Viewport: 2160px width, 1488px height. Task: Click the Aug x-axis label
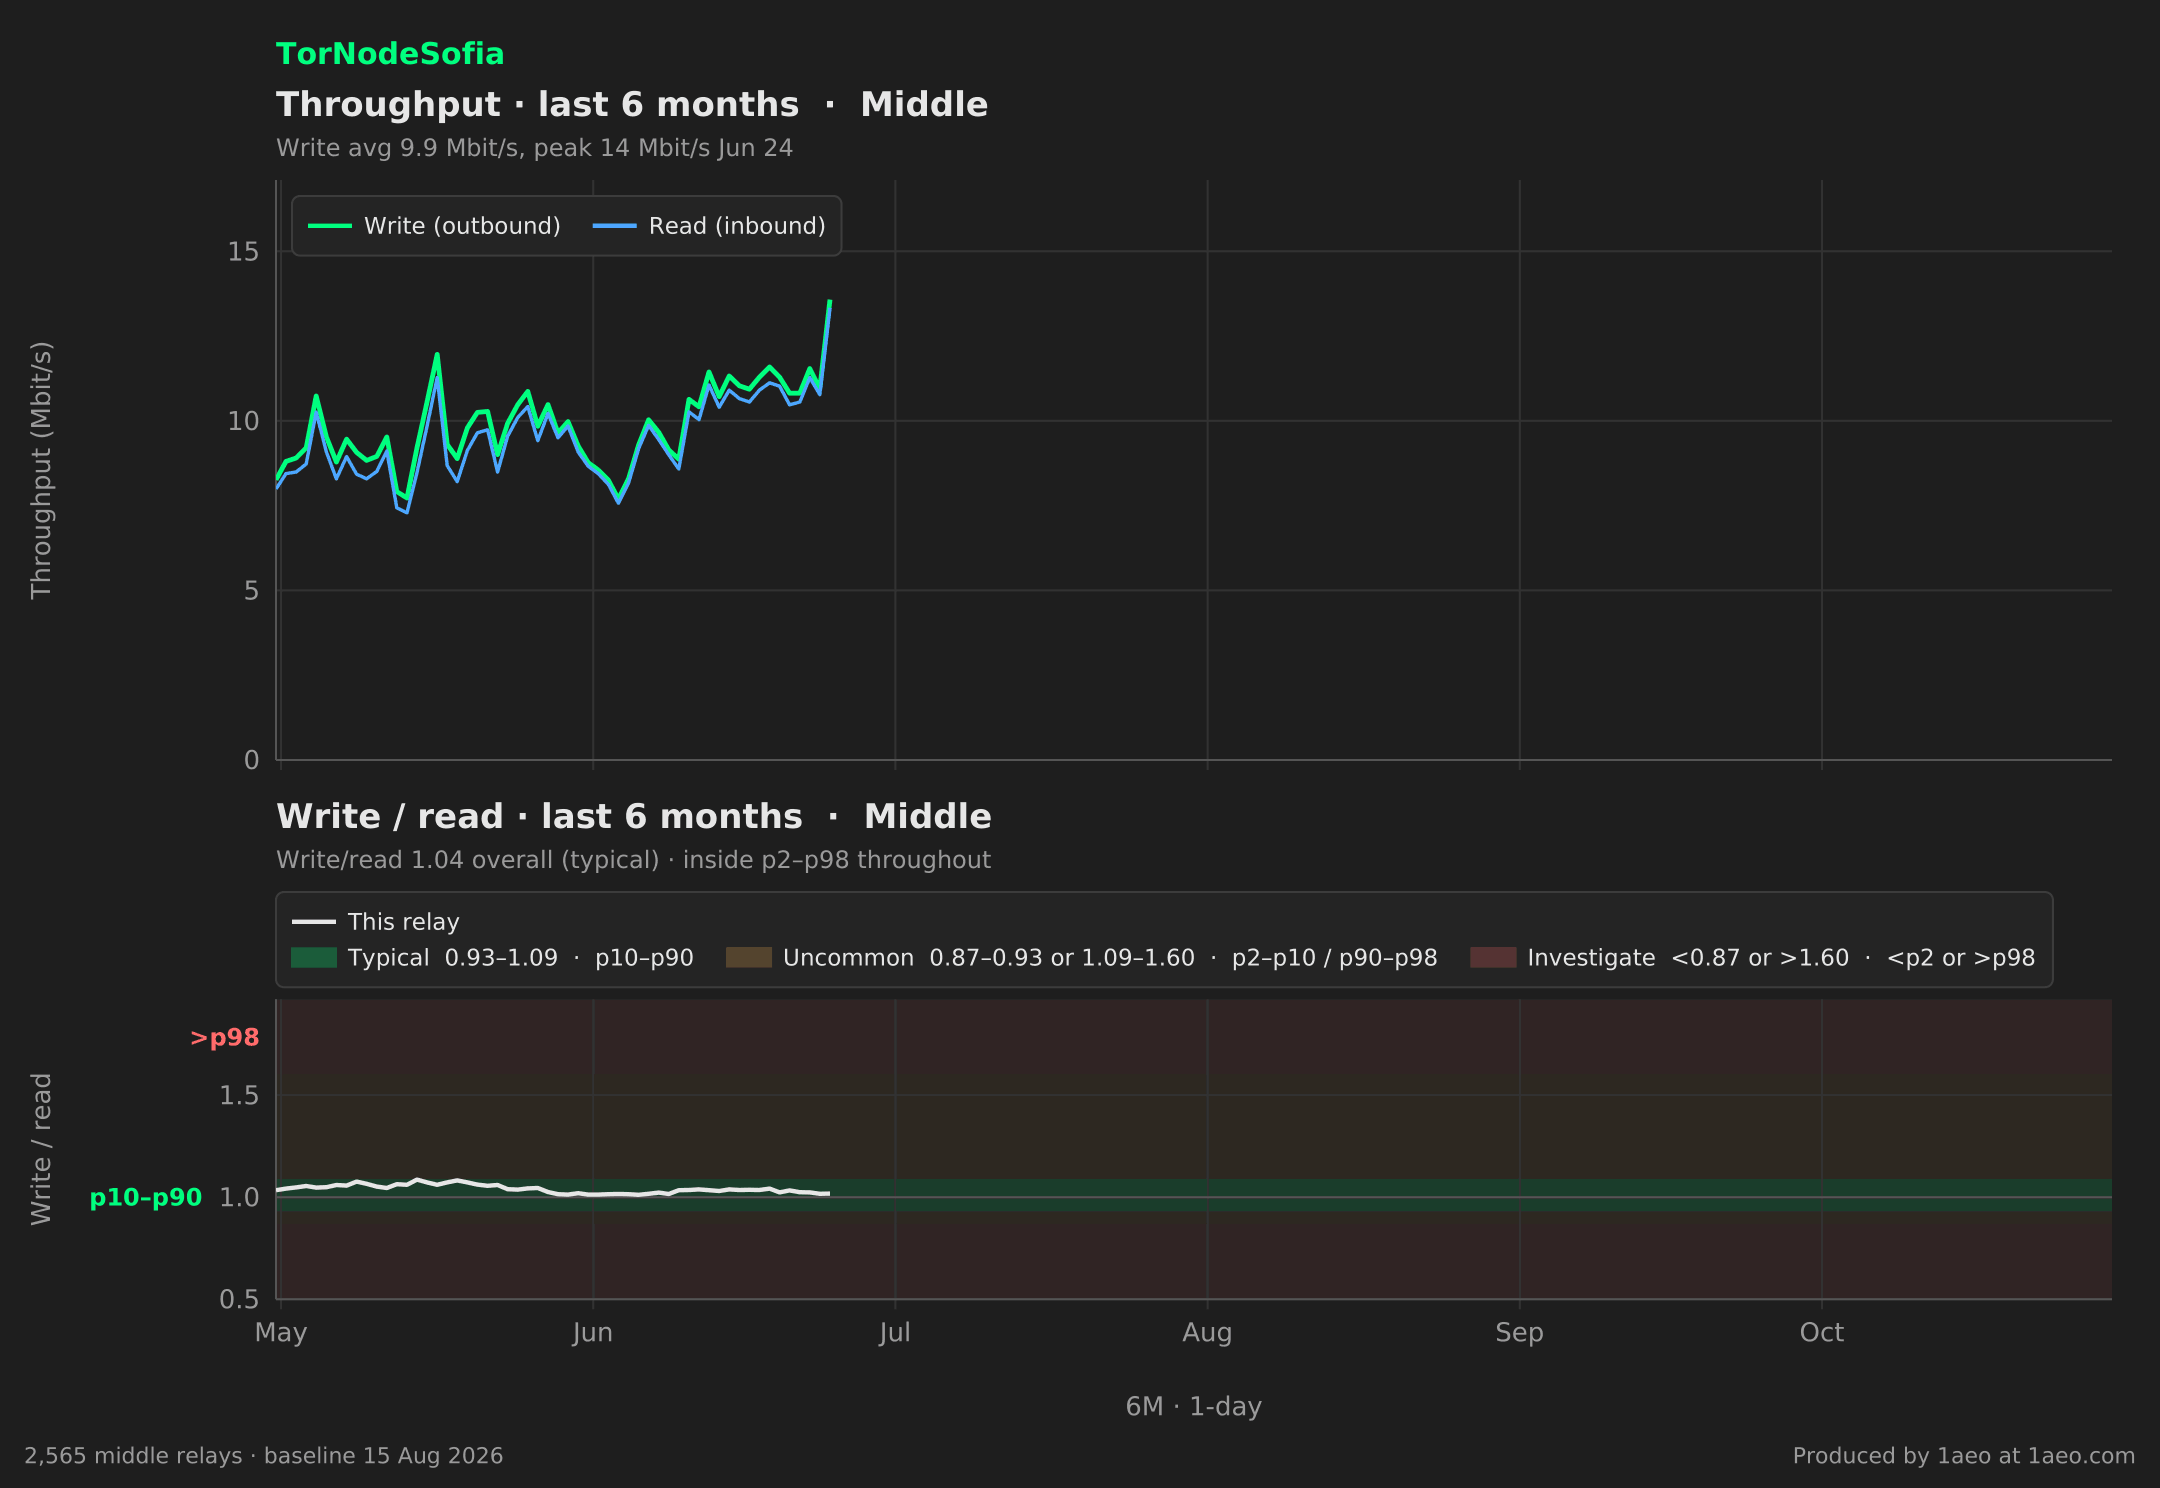tap(1207, 1333)
